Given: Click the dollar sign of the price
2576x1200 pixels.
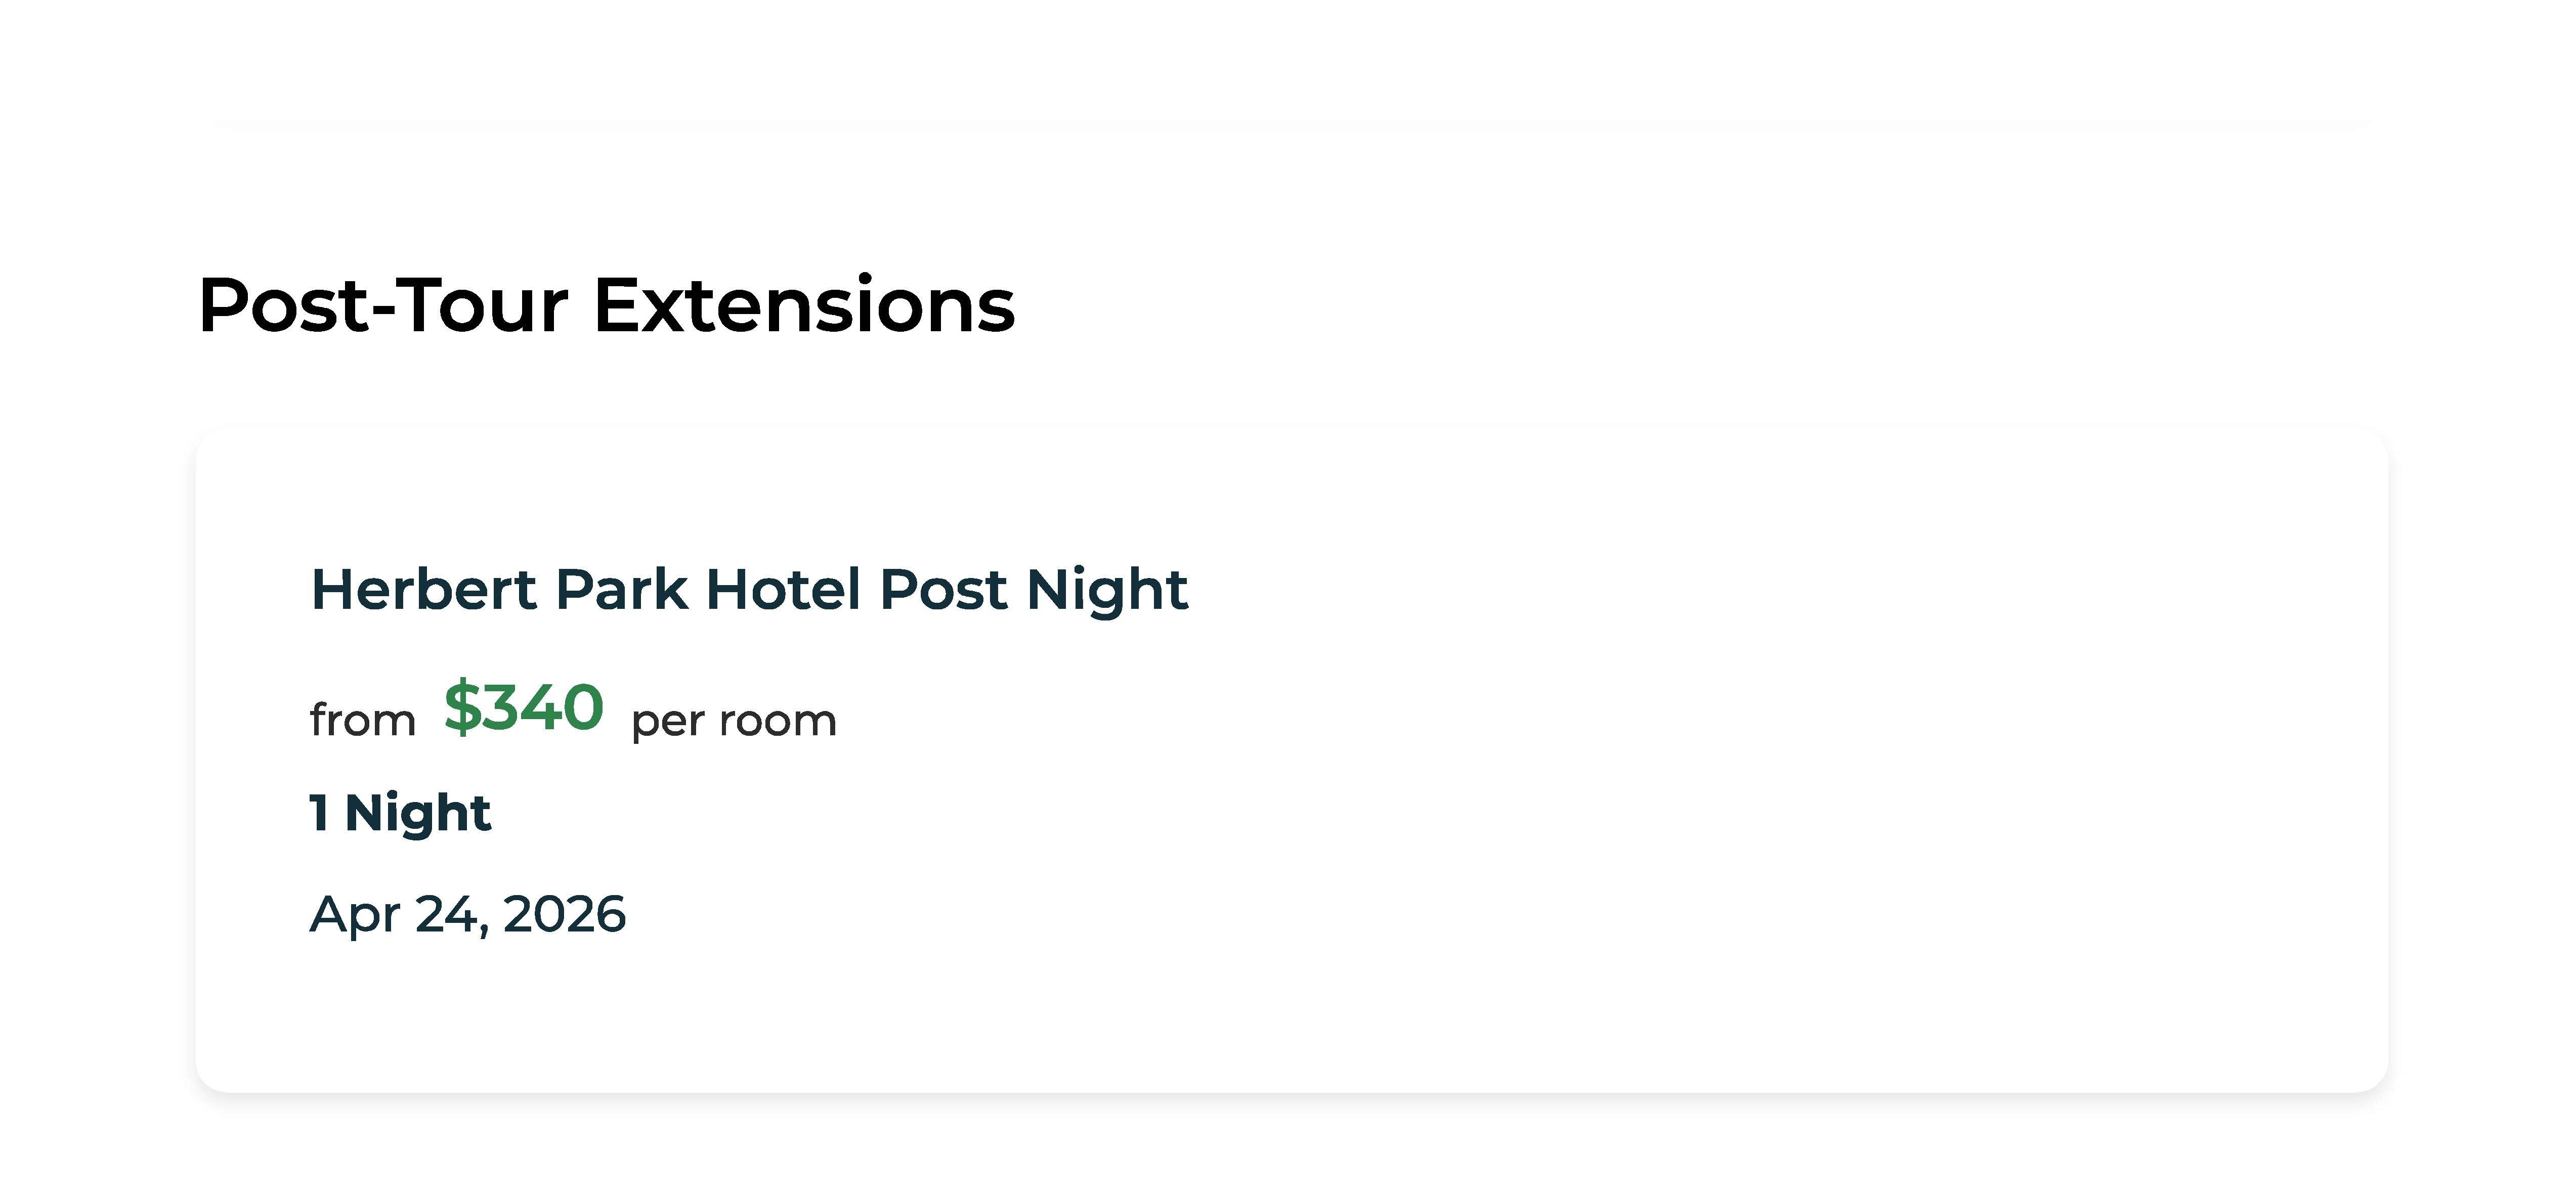Looking at the screenshot, I should pos(461,708).
